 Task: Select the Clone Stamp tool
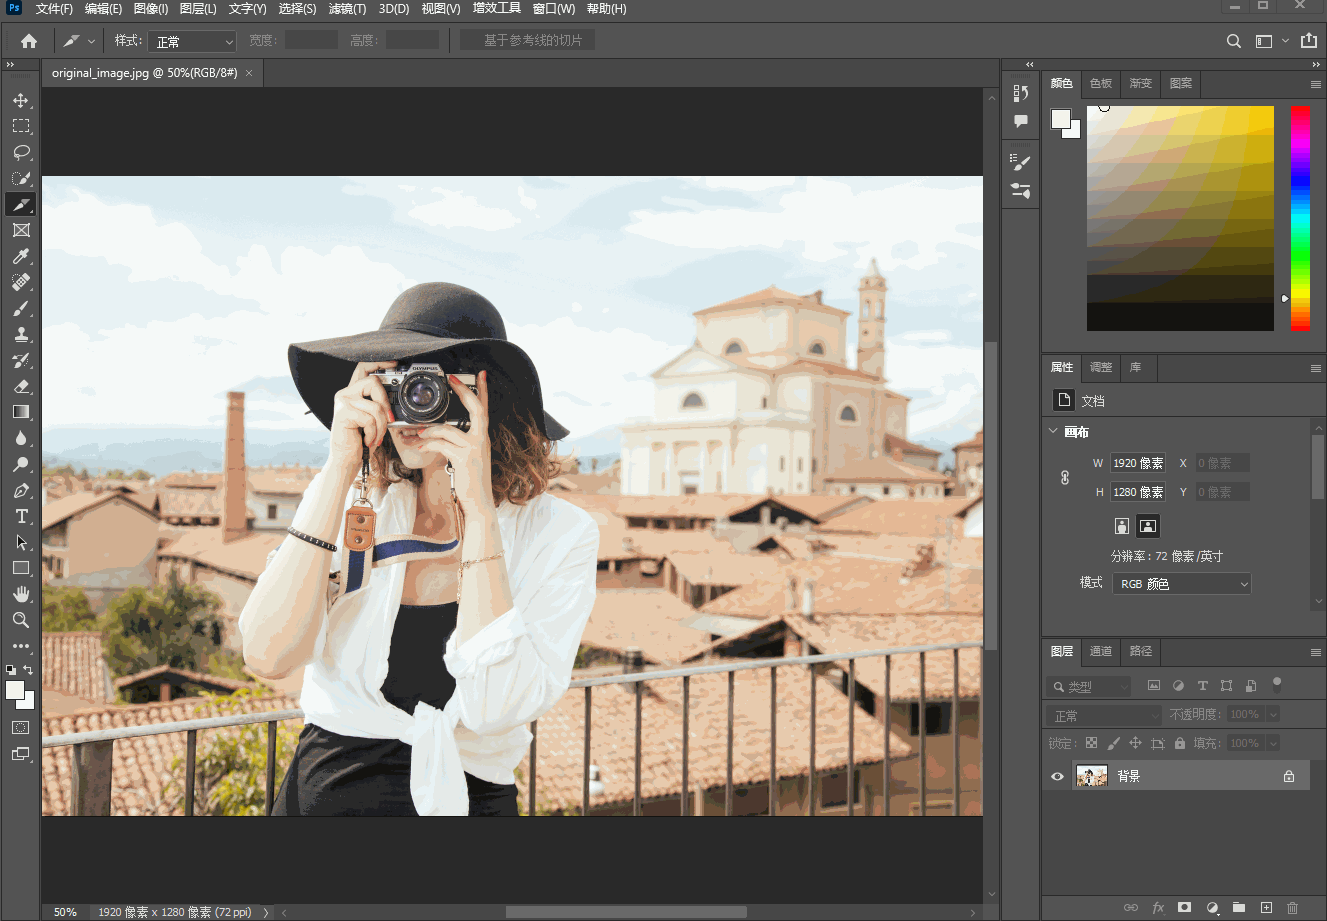21,334
